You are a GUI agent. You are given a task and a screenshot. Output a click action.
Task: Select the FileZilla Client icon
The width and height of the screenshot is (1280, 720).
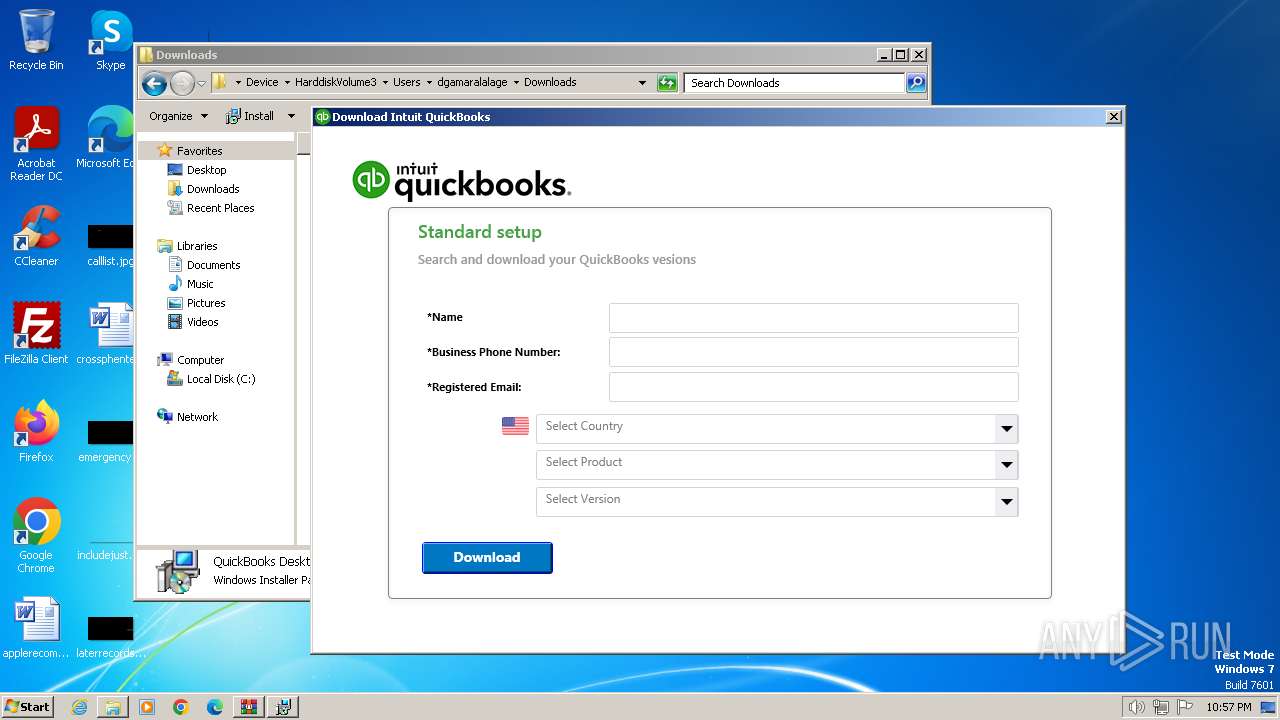[36, 334]
